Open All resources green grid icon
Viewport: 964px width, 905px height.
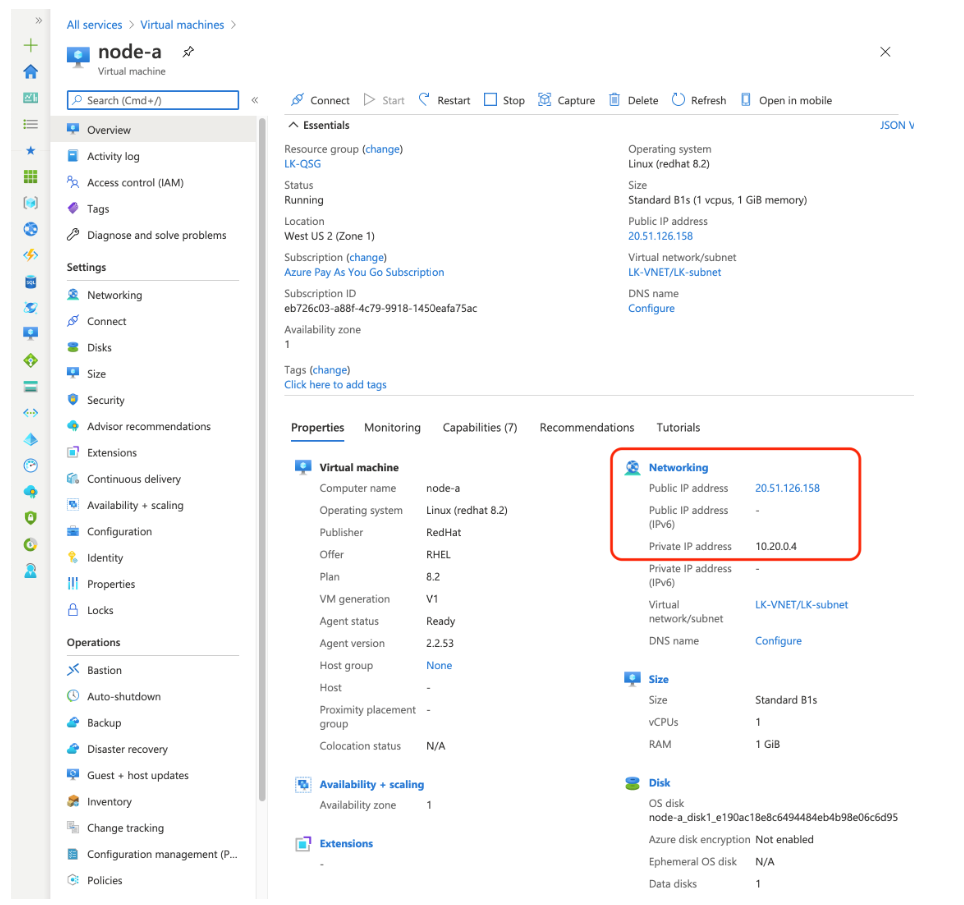click(30, 177)
